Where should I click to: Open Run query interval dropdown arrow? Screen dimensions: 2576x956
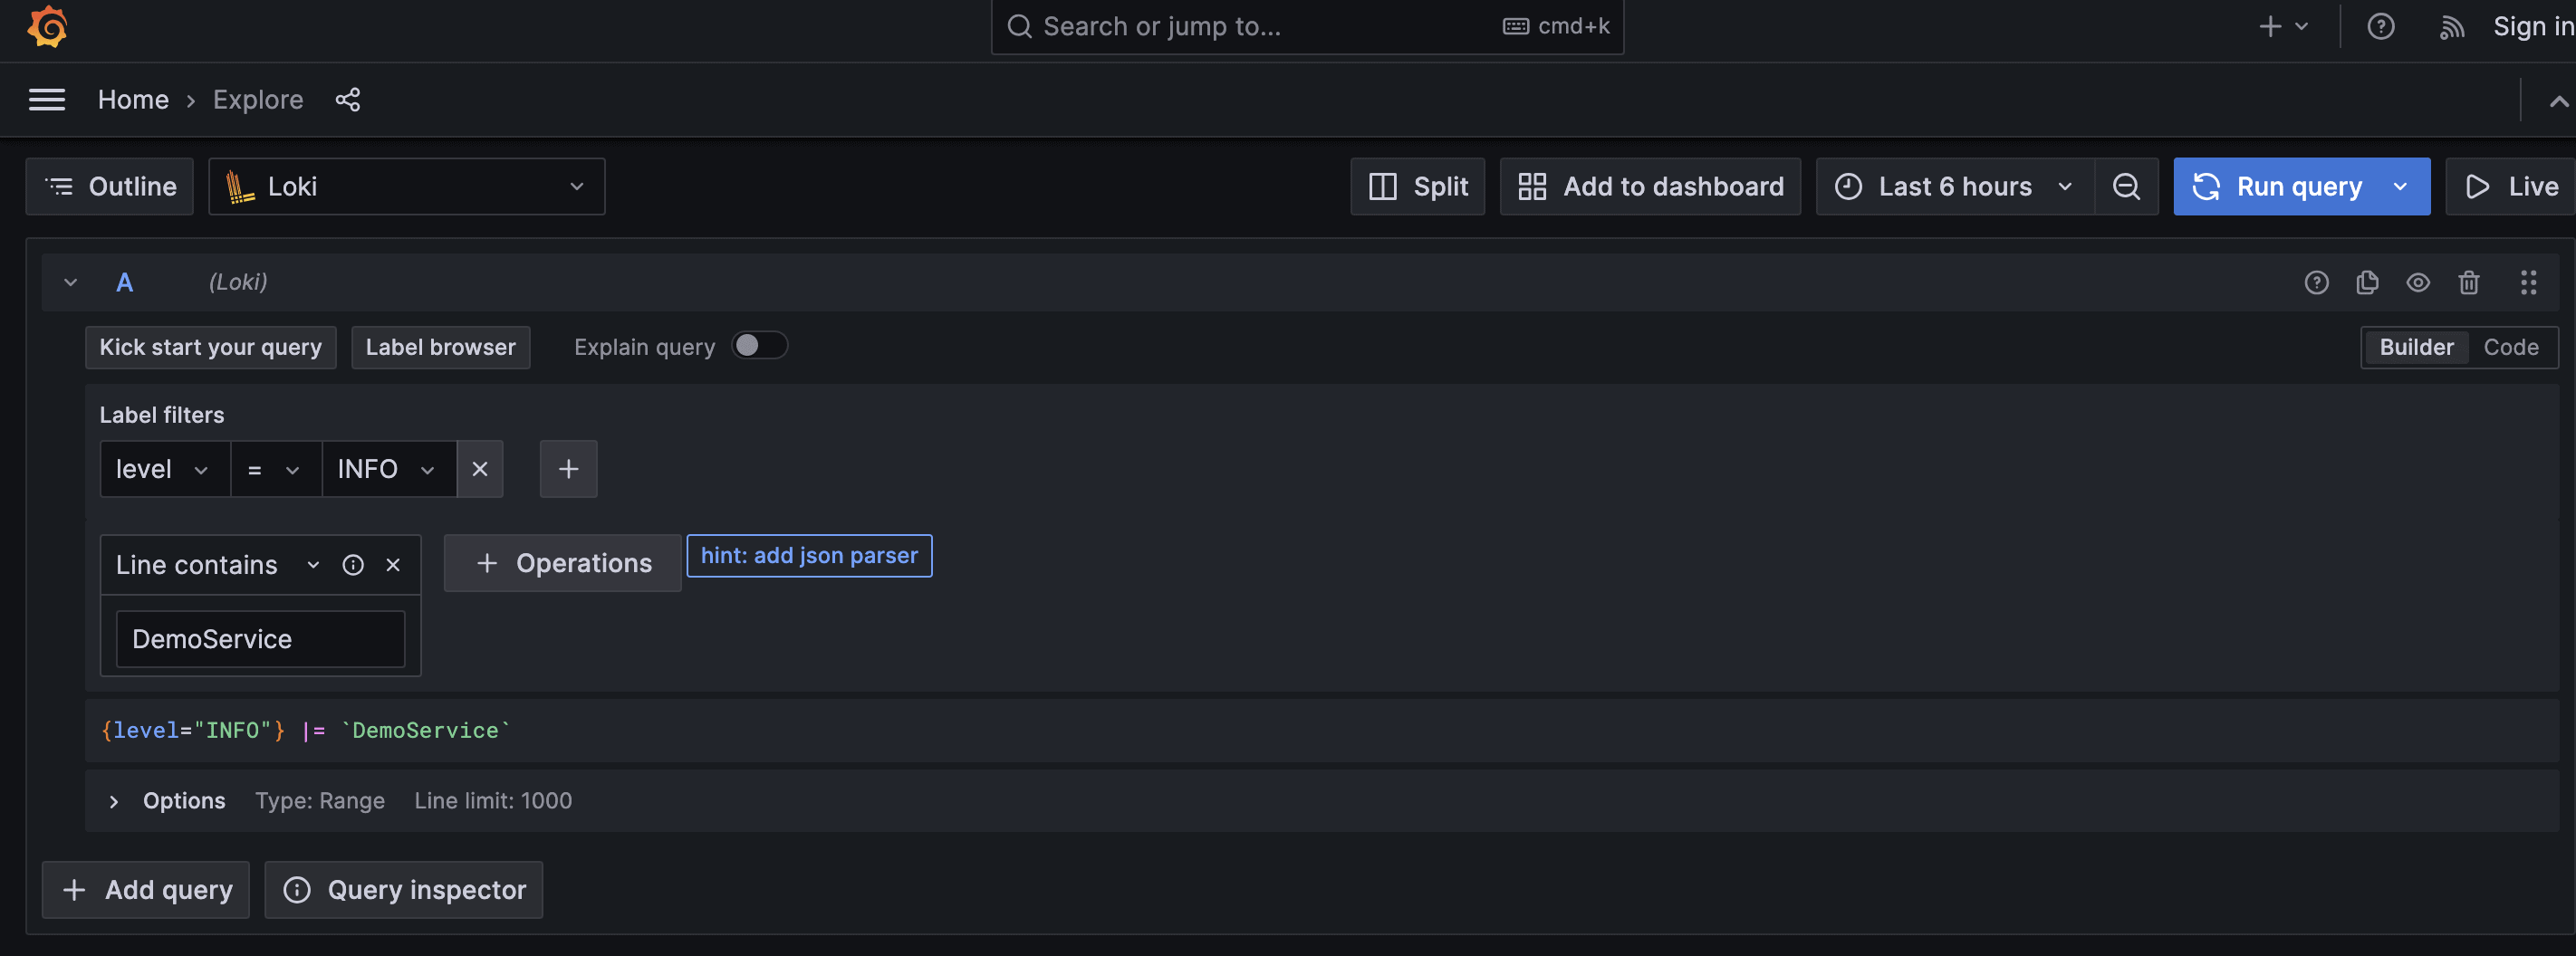tap(2400, 187)
